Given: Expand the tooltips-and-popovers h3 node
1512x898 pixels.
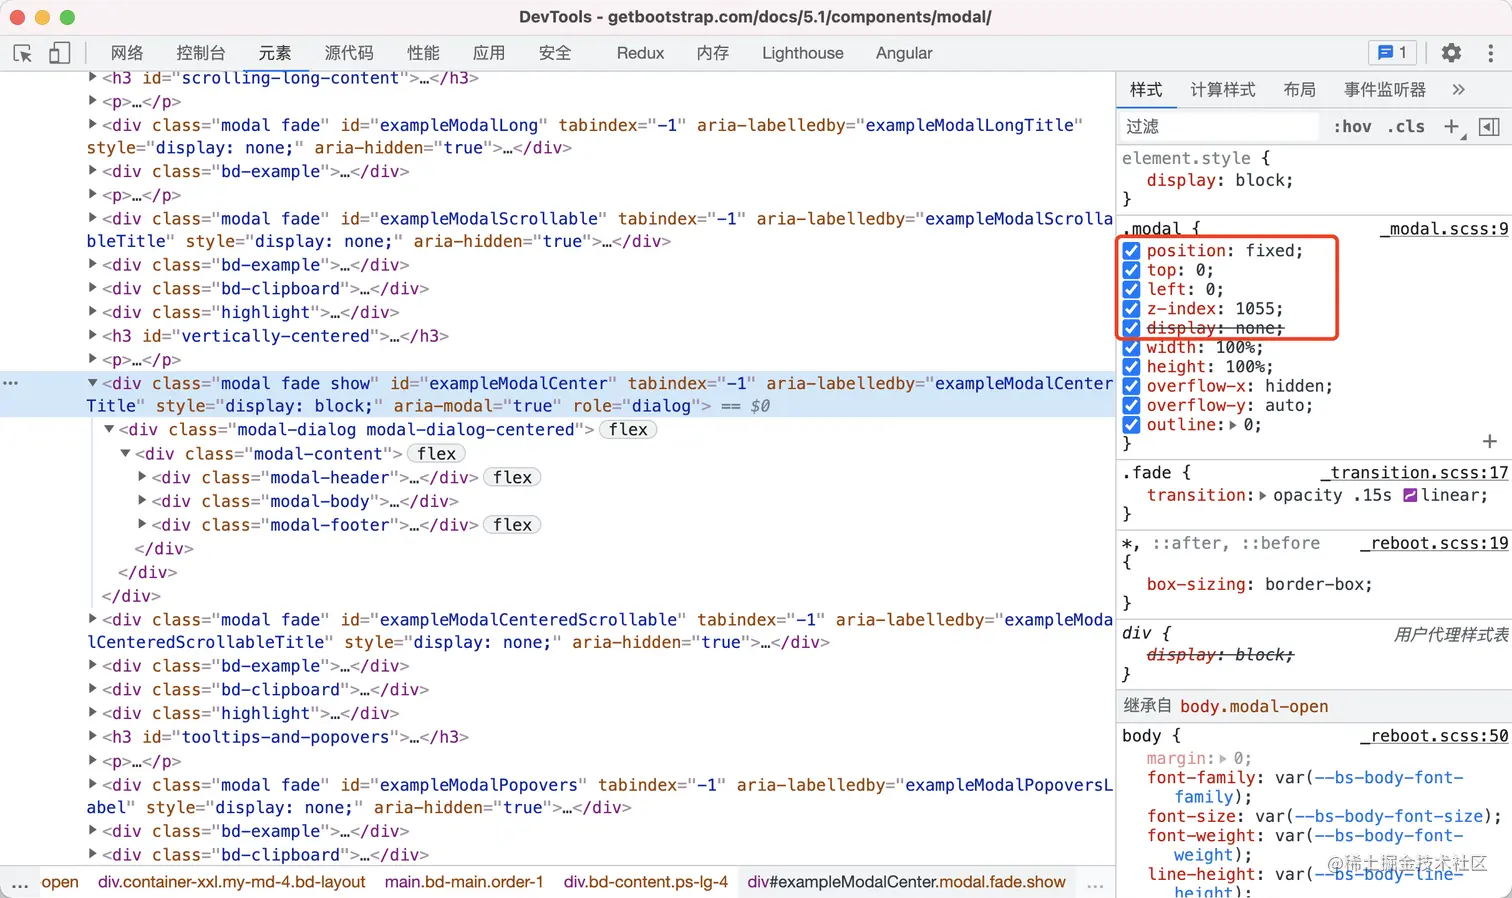Looking at the screenshot, I should (93, 736).
